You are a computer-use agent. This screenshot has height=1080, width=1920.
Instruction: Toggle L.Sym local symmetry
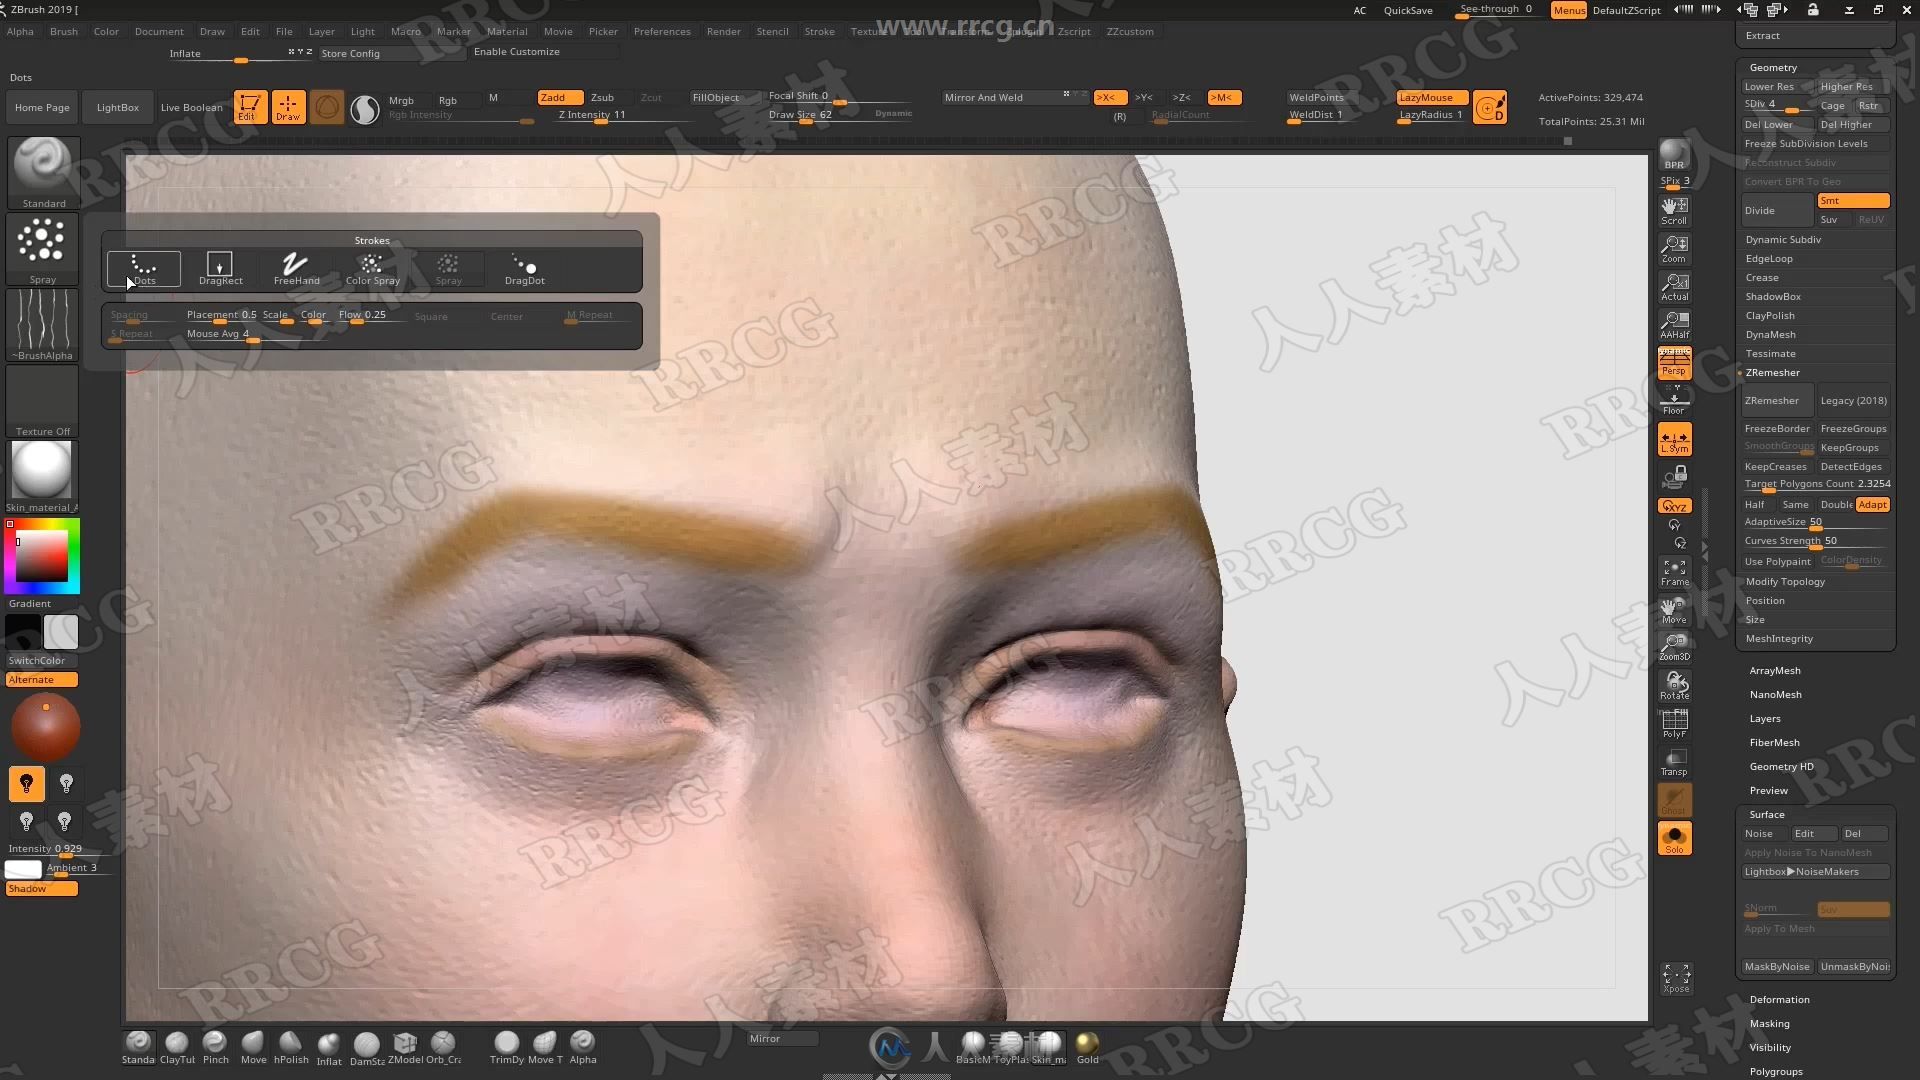point(1674,439)
